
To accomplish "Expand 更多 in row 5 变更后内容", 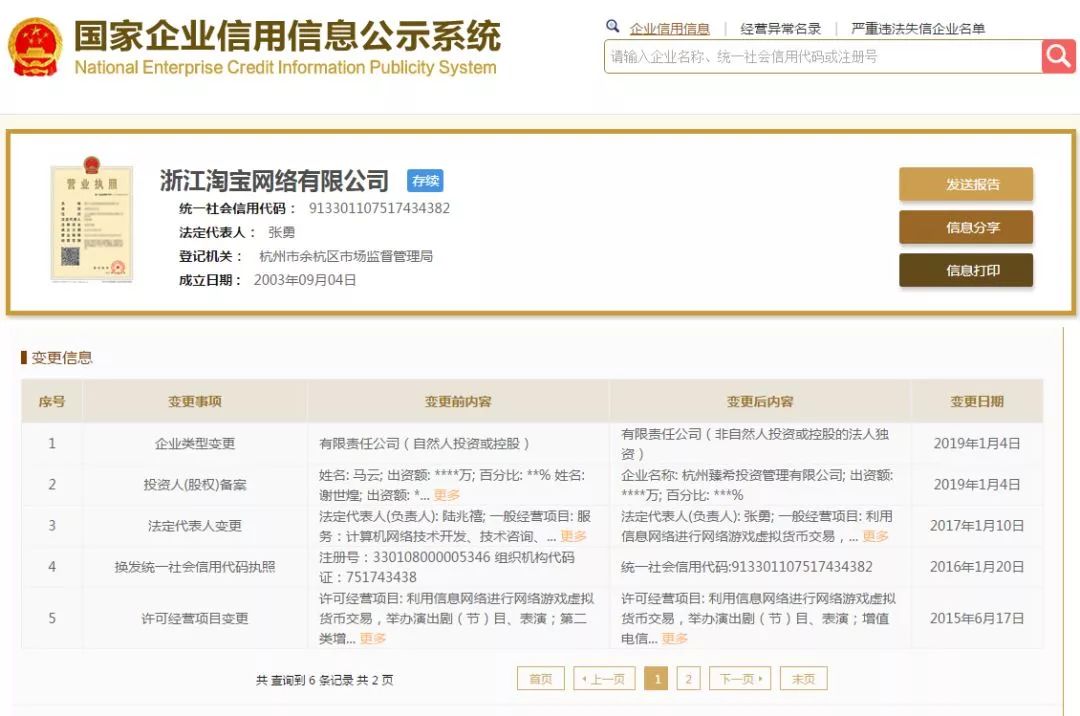I will pyautogui.click(x=674, y=638).
